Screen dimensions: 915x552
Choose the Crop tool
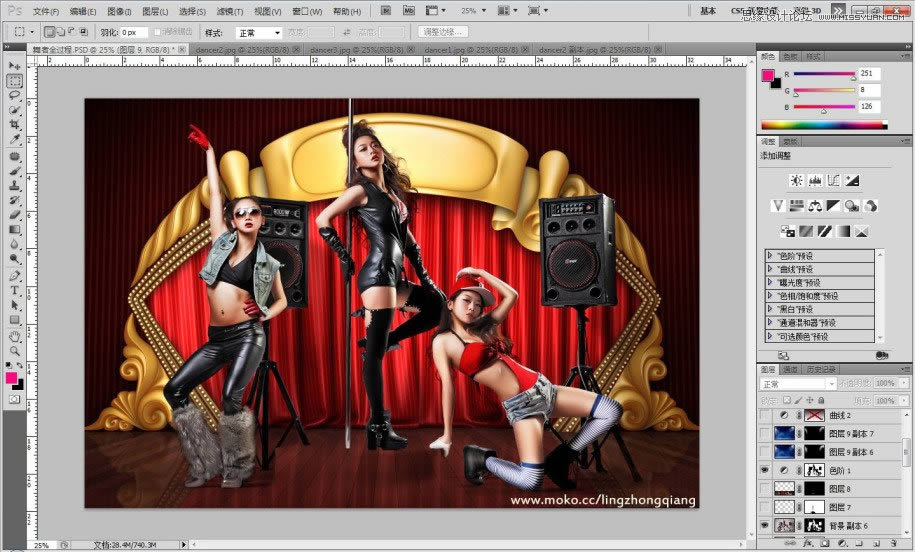tap(15, 125)
